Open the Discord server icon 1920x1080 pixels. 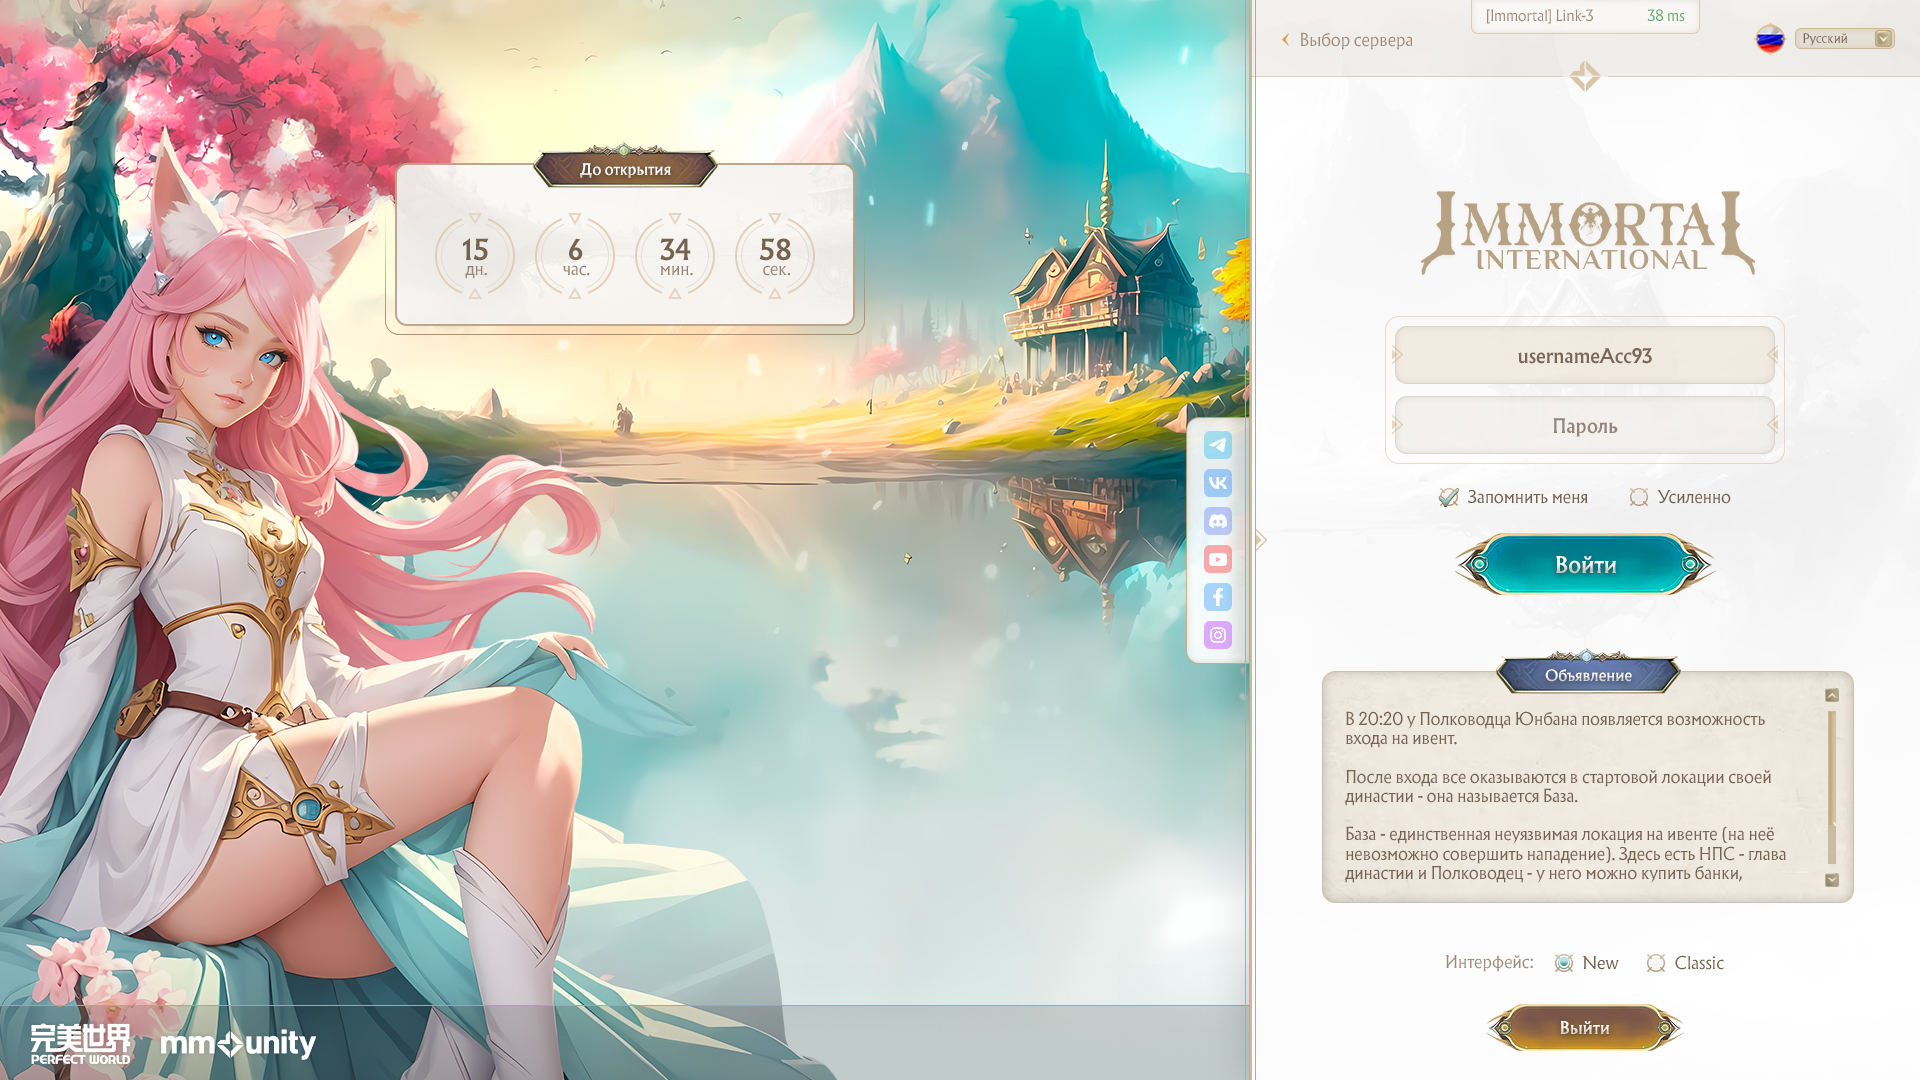point(1217,521)
